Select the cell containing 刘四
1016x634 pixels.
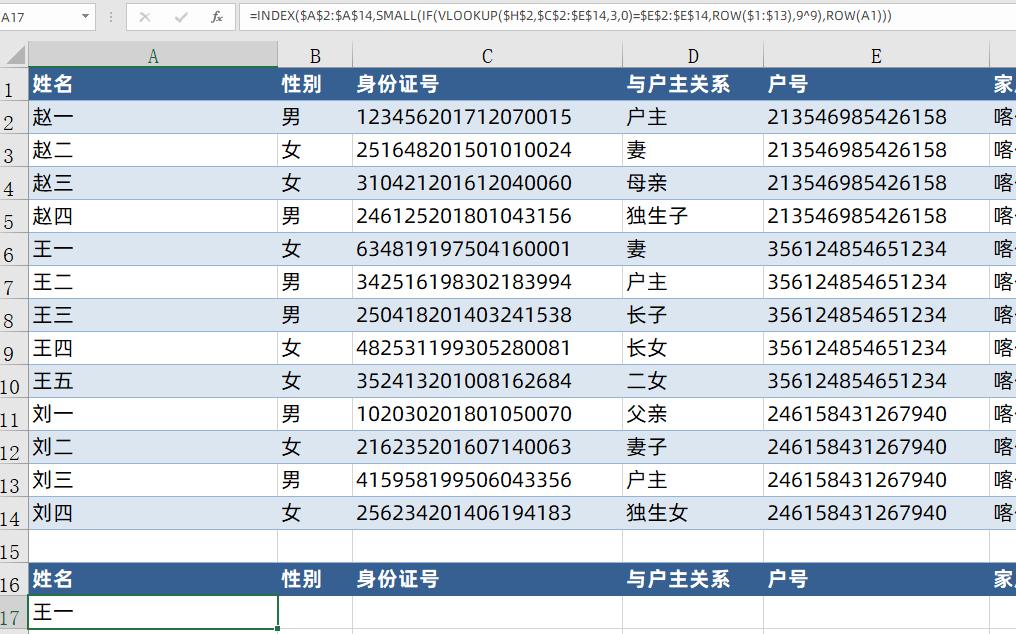pos(152,513)
